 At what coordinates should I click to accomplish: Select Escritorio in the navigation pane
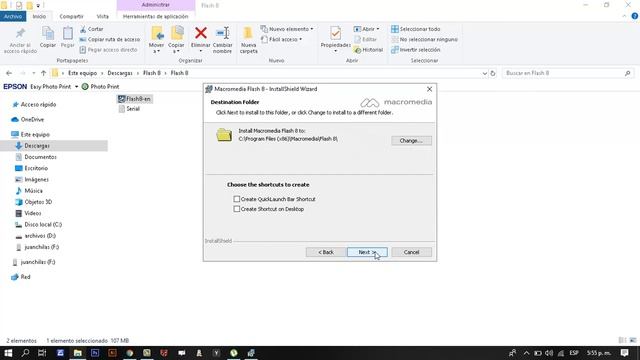click(31, 168)
